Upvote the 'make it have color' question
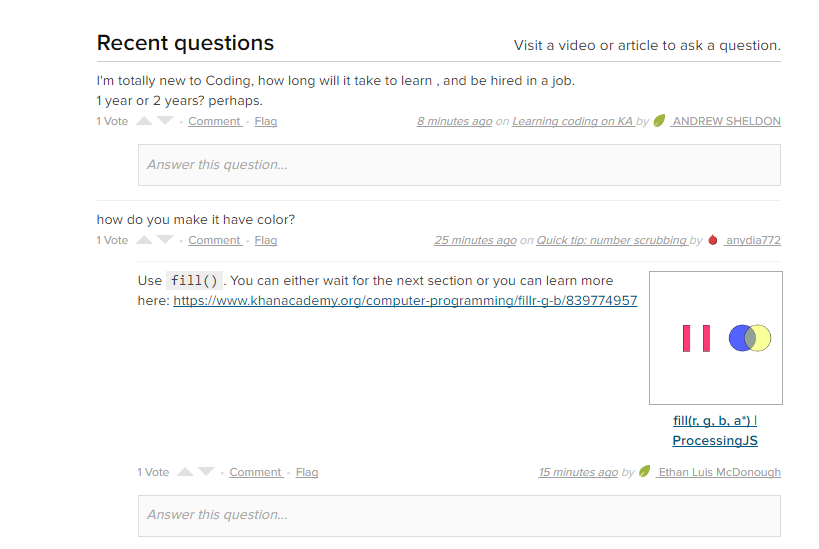The width and height of the screenshot is (819, 549). coord(144,240)
